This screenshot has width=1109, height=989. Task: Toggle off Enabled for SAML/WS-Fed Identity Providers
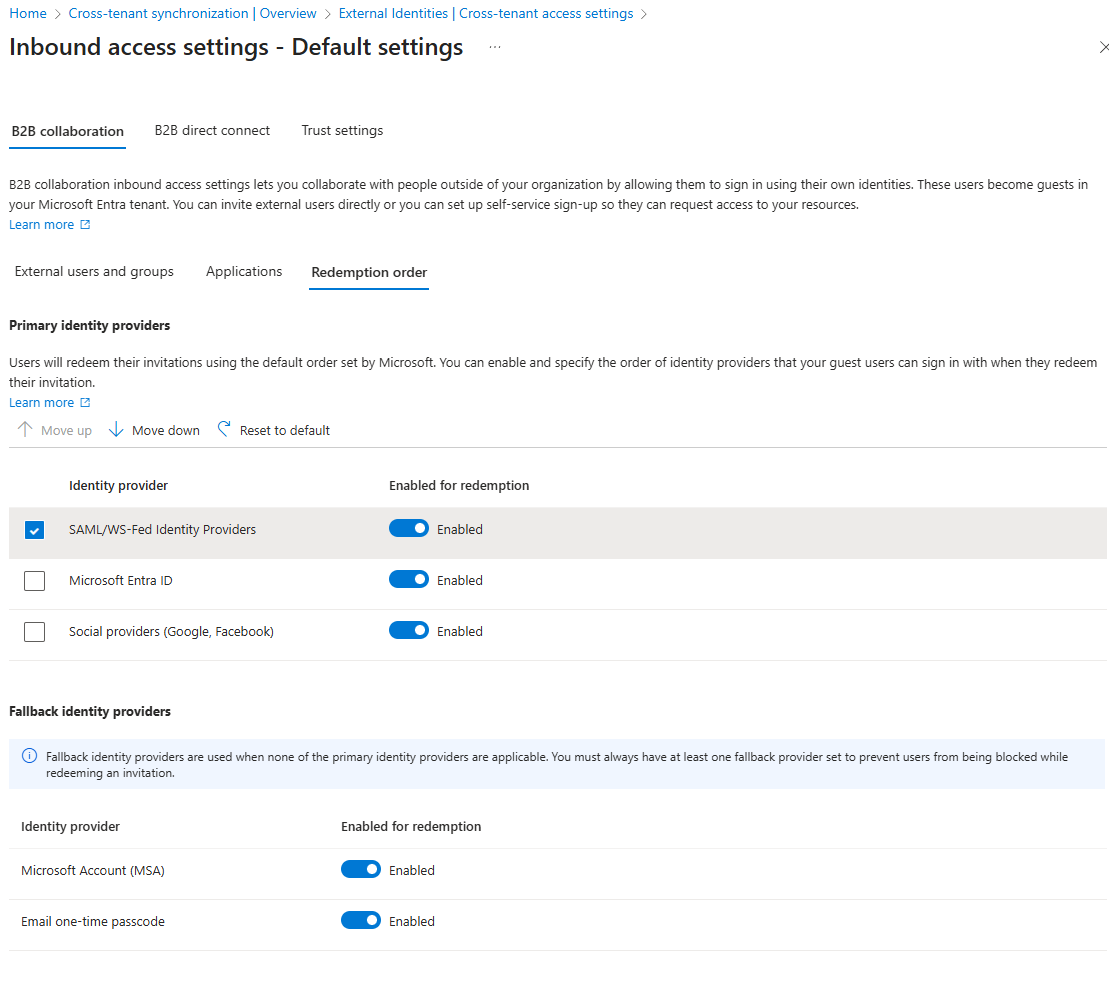(x=408, y=527)
